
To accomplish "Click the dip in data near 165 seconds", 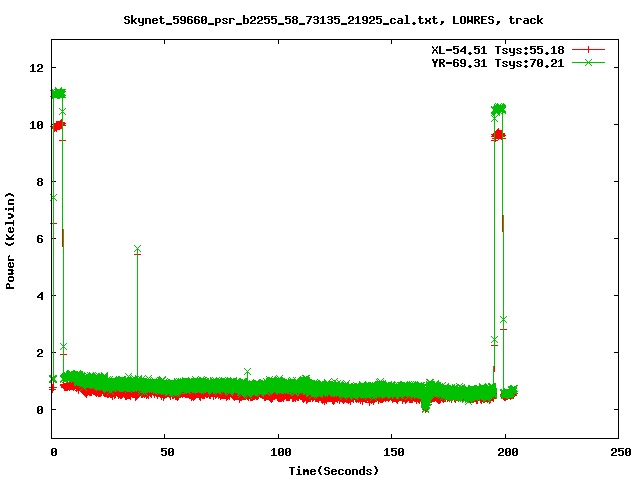I will coord(426,404).
